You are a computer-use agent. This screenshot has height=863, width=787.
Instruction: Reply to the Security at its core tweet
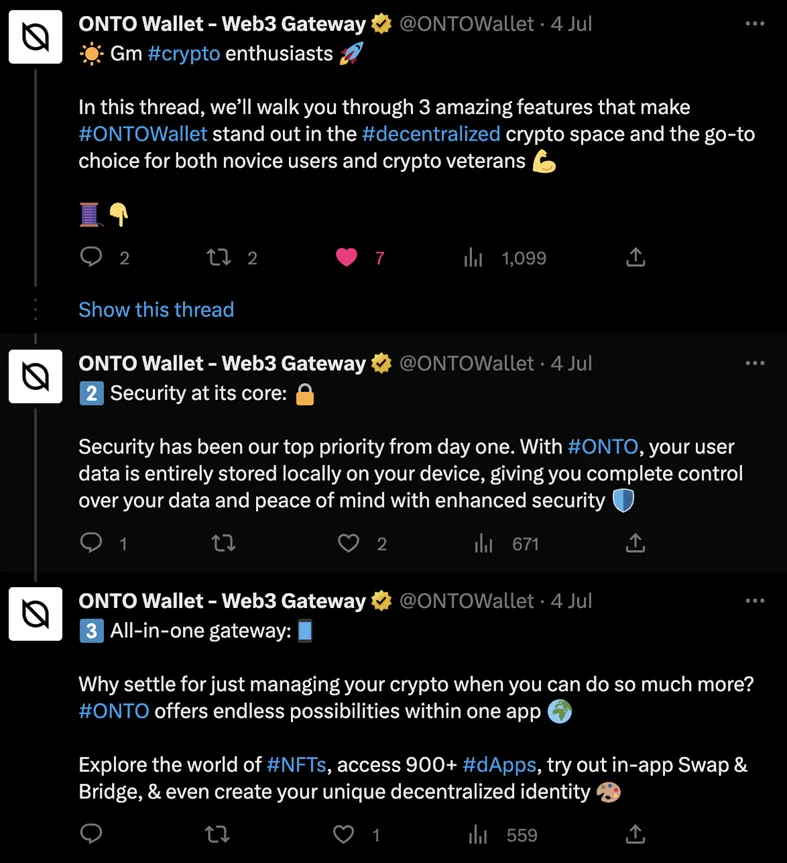92,544
